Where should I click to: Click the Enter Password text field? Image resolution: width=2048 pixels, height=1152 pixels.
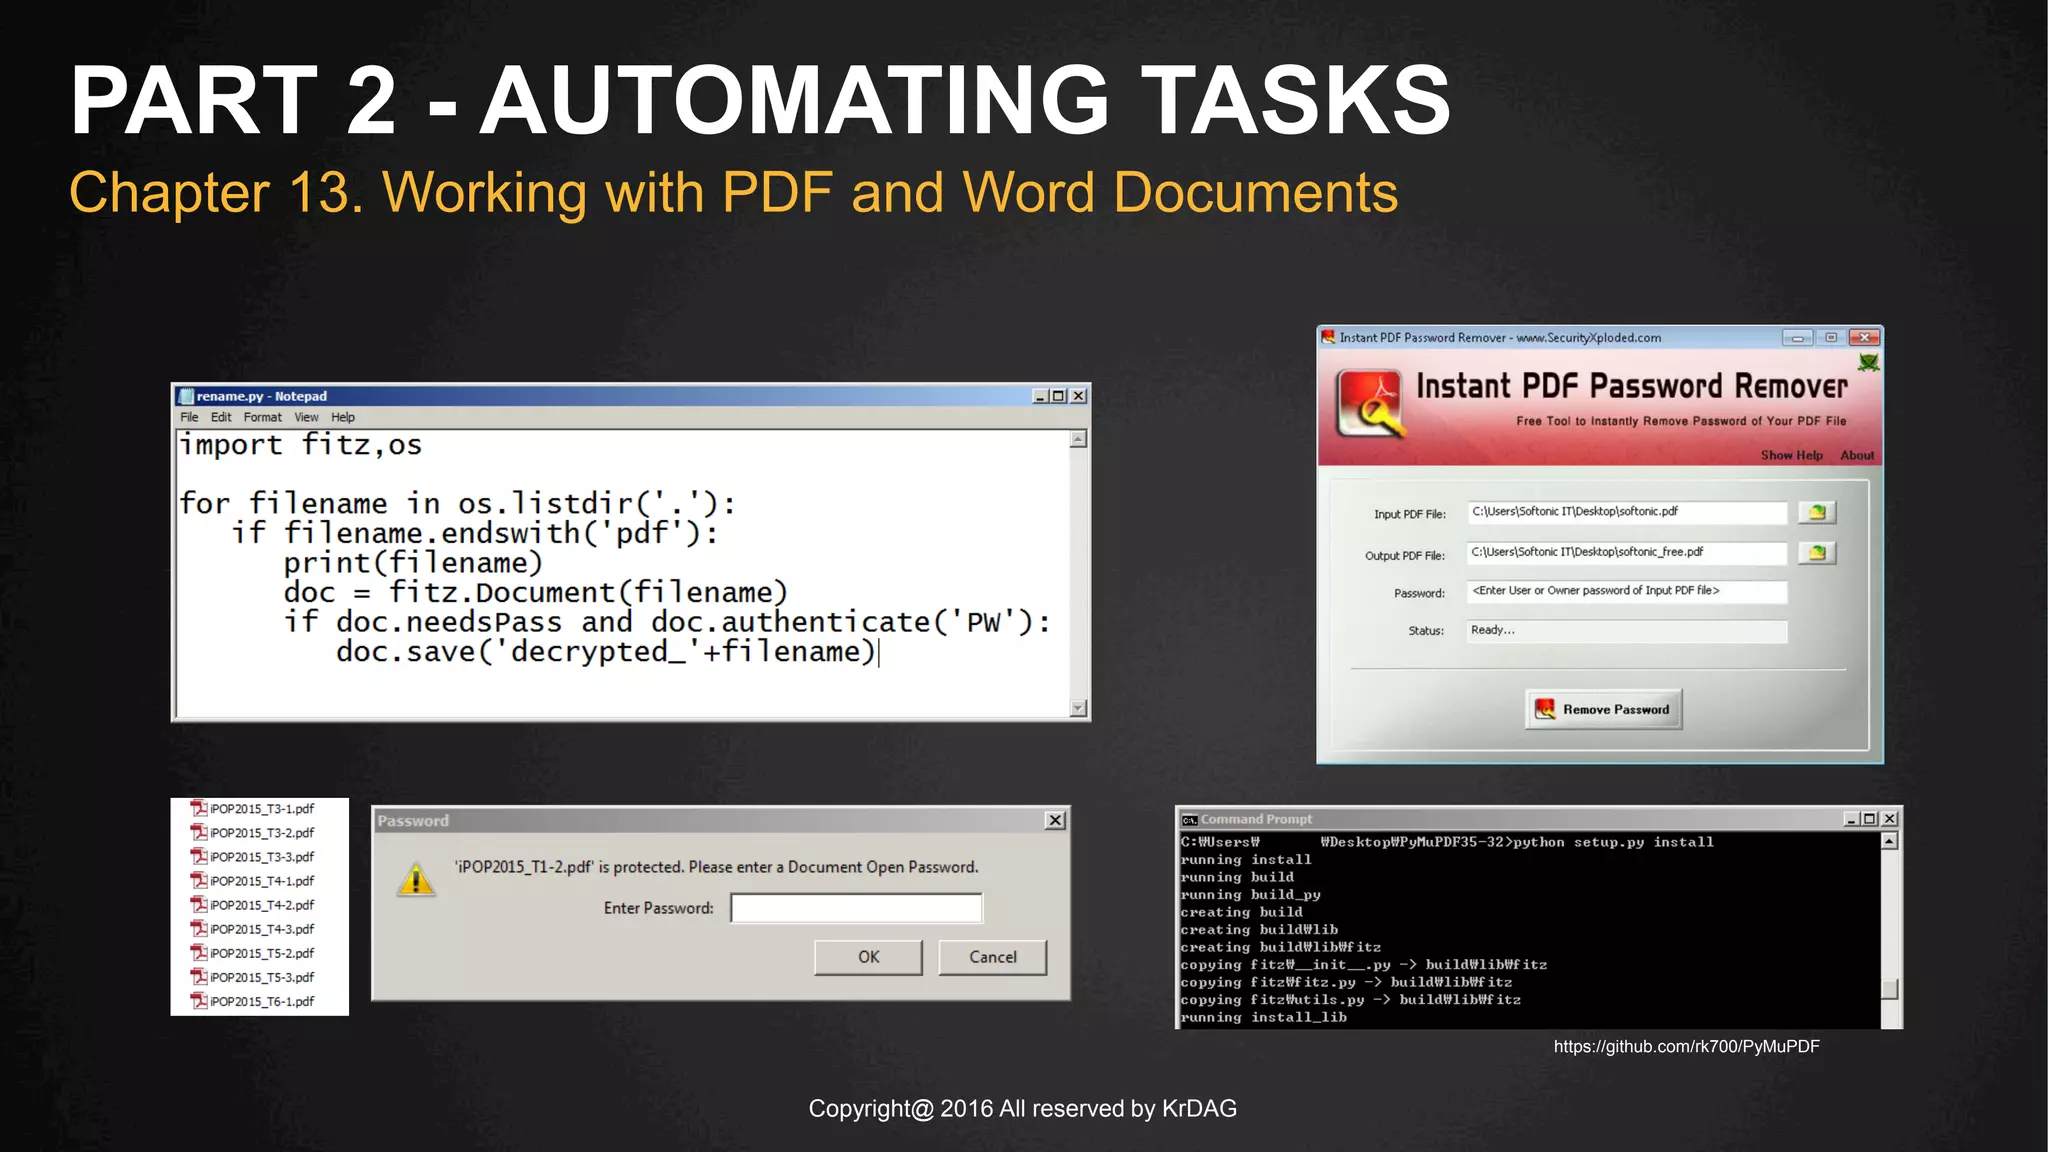tap(856, 908)
